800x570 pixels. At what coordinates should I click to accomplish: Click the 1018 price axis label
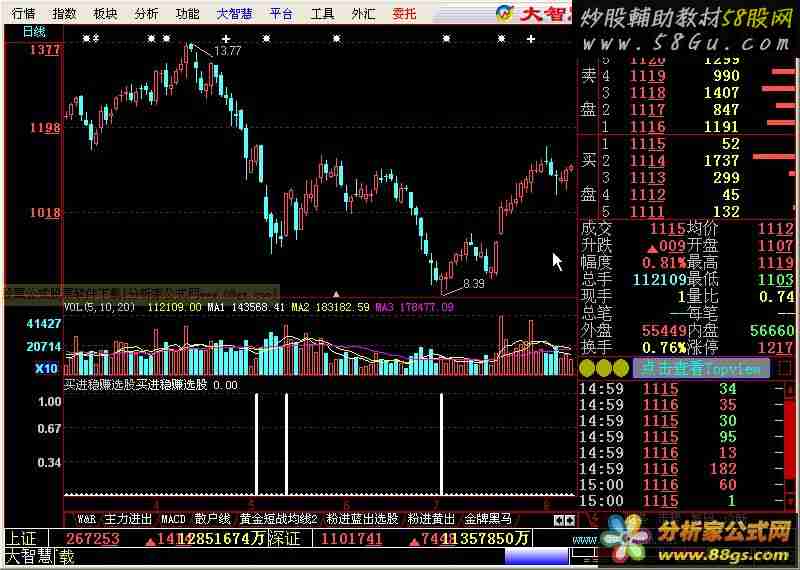(x=44, y=212)
